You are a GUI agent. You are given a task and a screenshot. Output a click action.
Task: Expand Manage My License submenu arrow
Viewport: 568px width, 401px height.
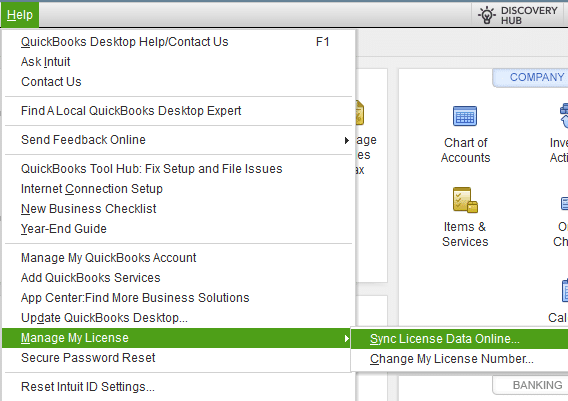[347, 338]
